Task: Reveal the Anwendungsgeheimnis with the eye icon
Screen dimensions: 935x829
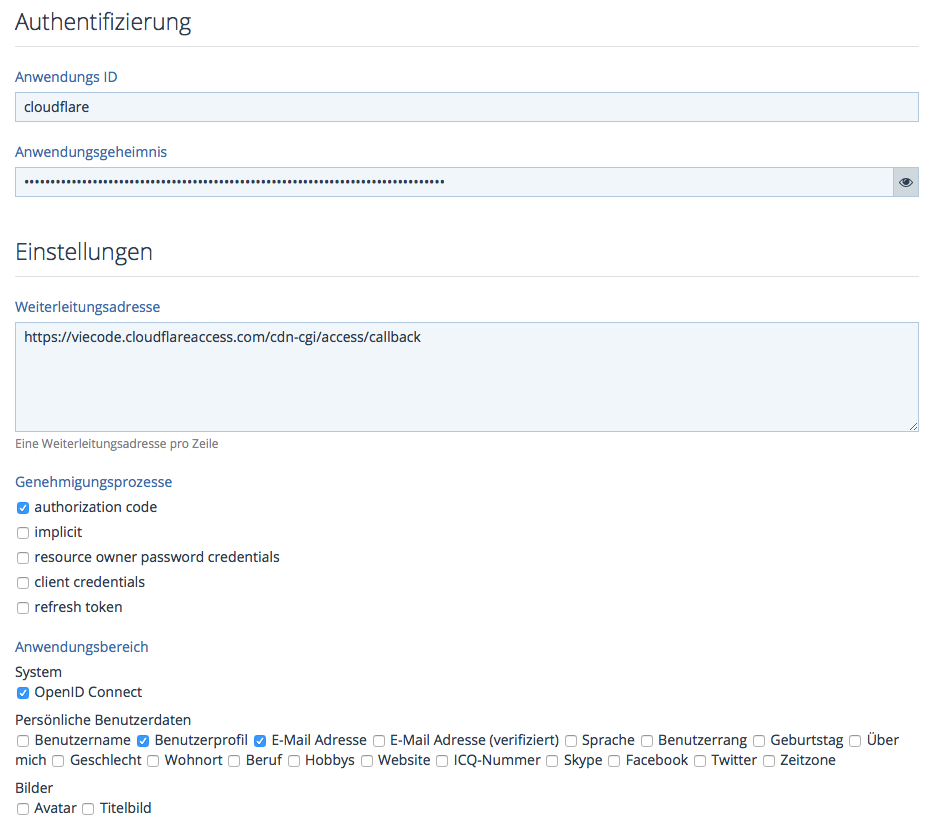Action: click(x=905, y=182)
